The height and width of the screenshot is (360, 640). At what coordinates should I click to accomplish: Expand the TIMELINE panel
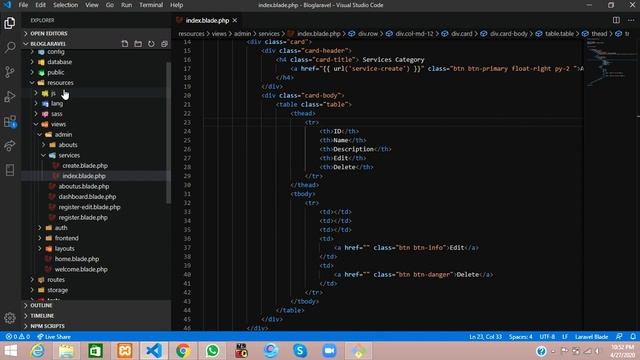pos(42,316)
